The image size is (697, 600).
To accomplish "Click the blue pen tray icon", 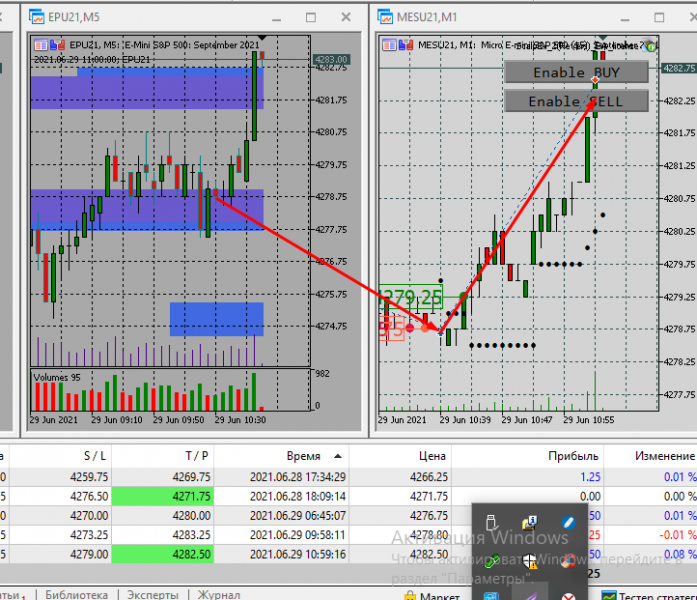I will pos(568,523).
